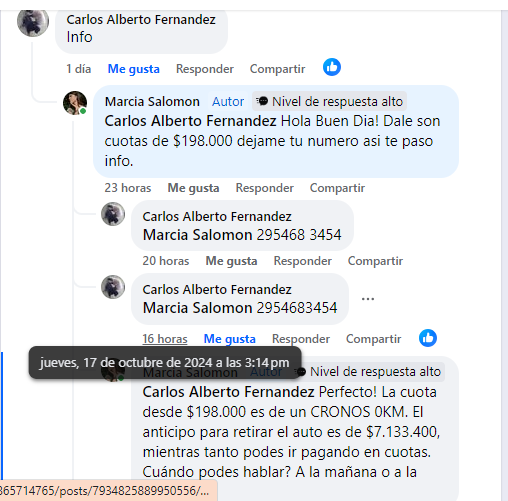Open the 16 horas timestamp link
The image size is (508, 501).
pyautogui.click(x=165, y=339)
